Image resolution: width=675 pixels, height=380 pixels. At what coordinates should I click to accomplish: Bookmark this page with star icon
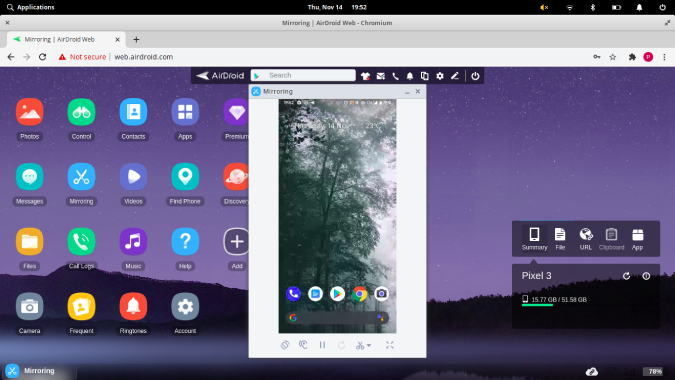point(613,57)
